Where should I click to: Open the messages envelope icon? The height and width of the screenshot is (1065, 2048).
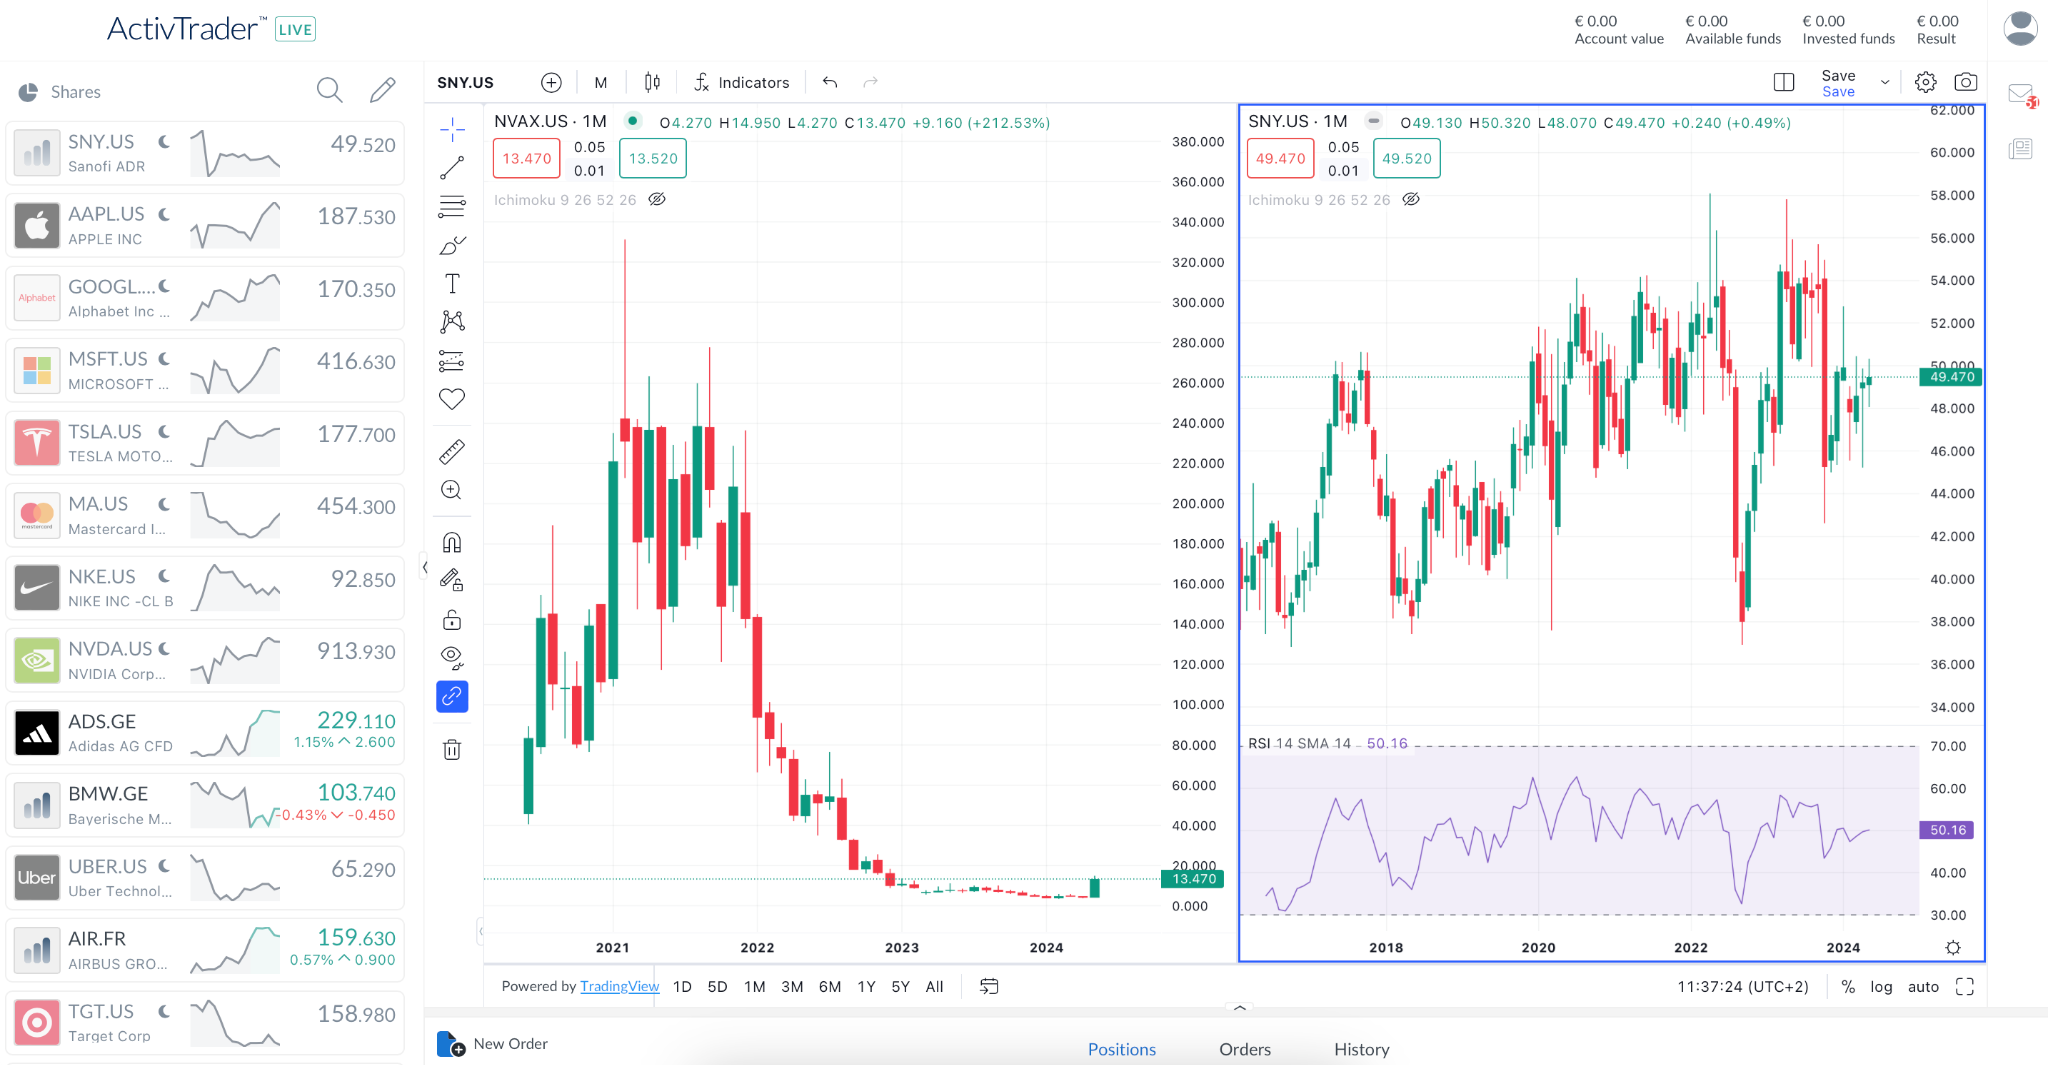pyautogui.click(x=2021, y=94)
